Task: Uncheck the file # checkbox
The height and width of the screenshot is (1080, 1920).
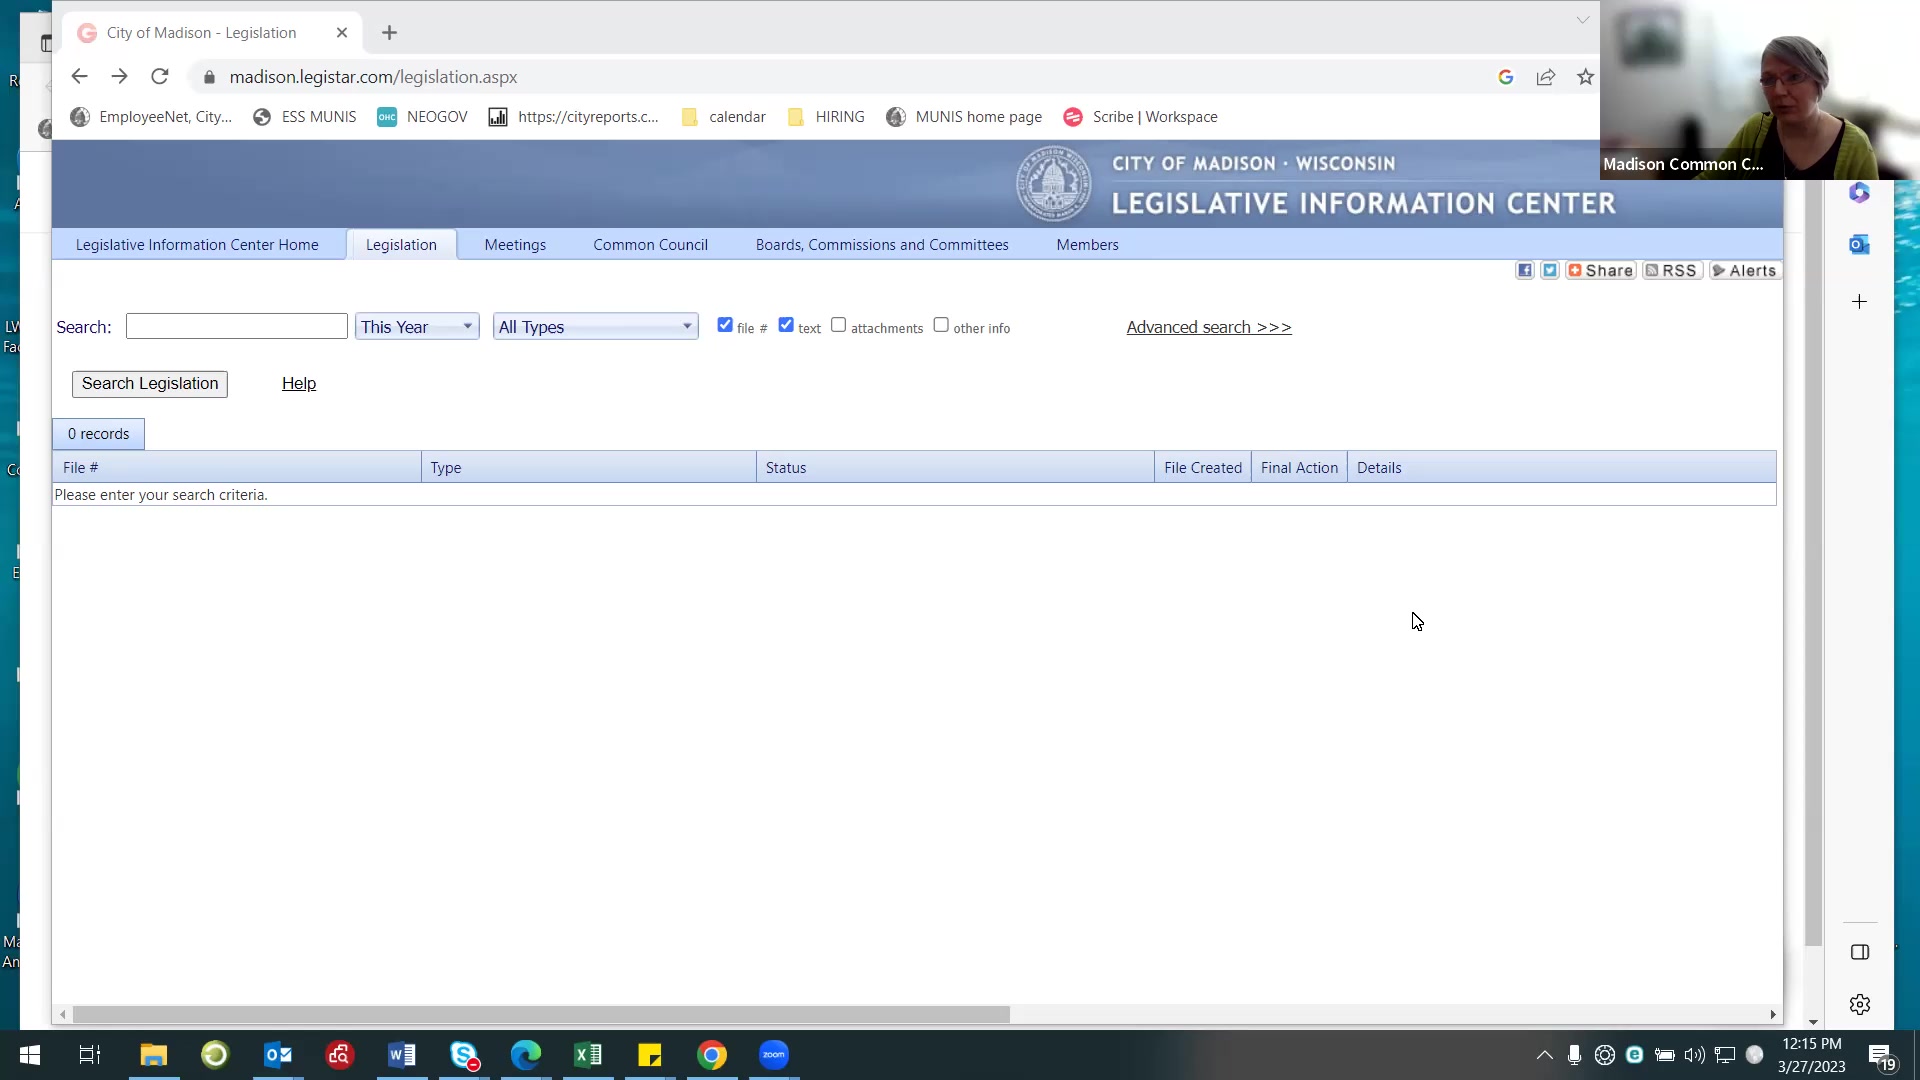Action: 726,324
